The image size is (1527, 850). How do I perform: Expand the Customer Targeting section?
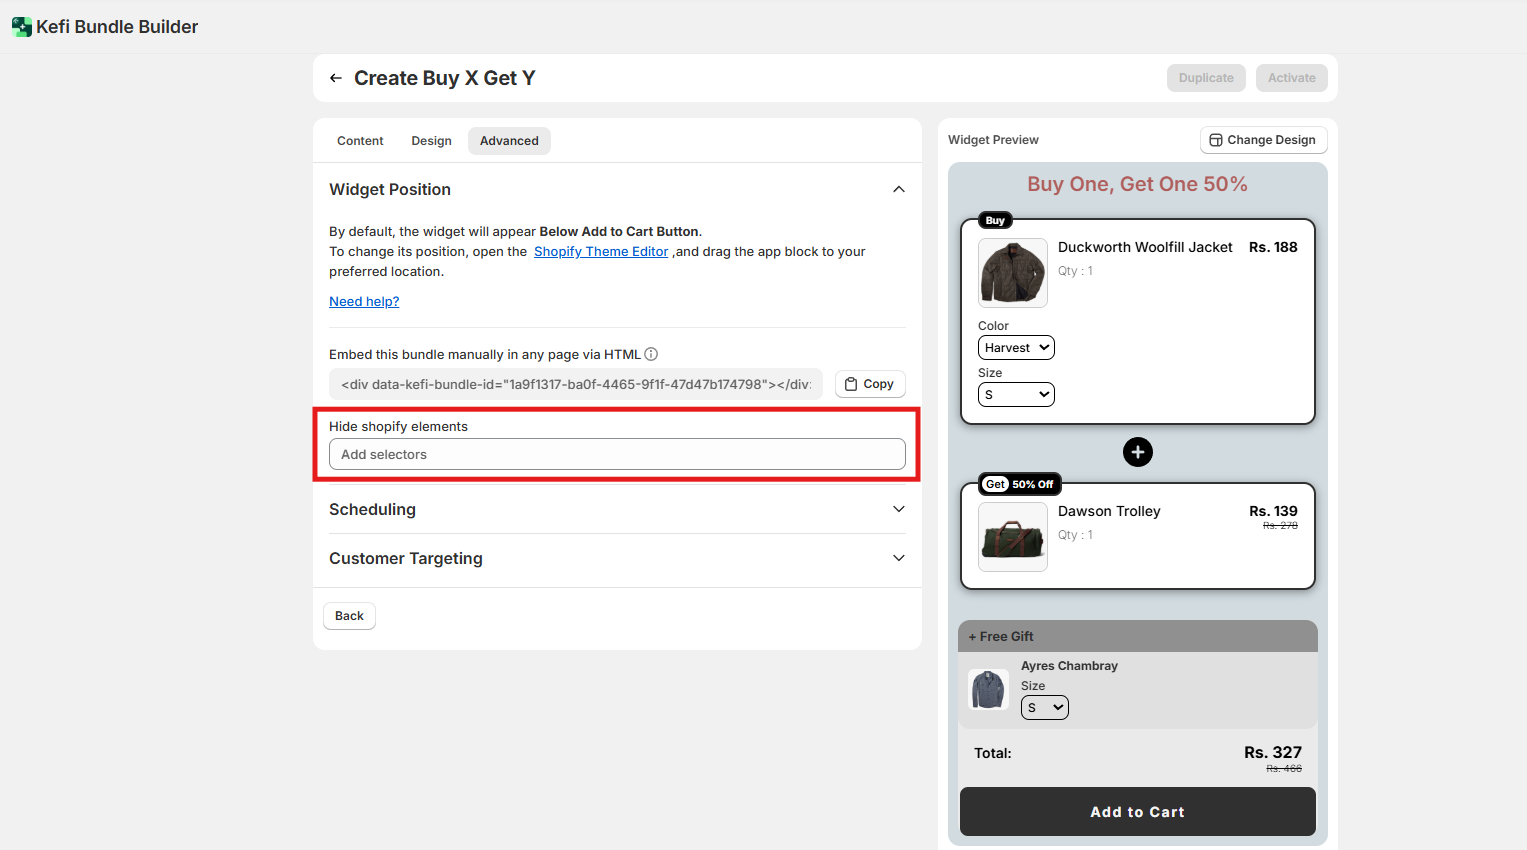tap(898, 558)
